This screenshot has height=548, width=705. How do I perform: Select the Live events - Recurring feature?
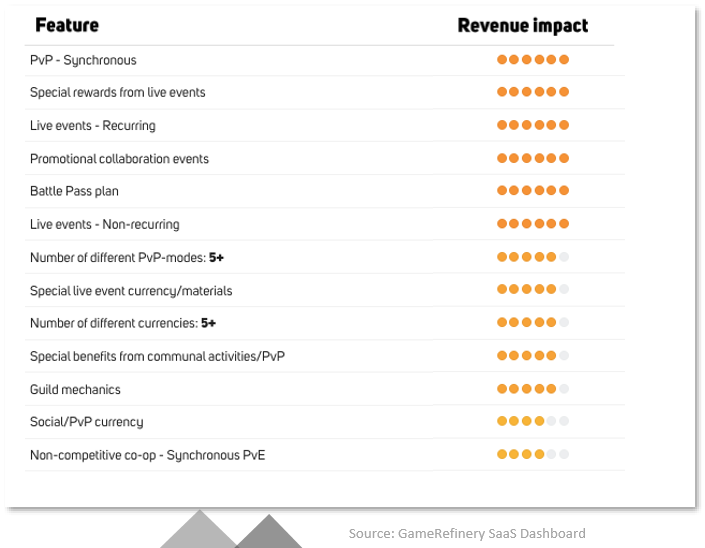click(92, 126)
